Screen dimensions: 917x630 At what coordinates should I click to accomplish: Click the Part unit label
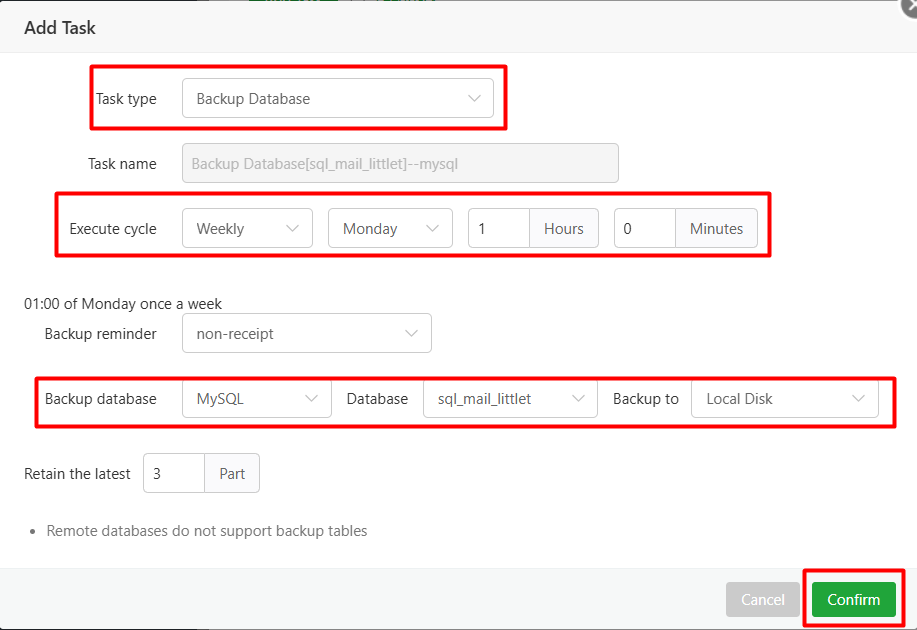tap(232, 474)
